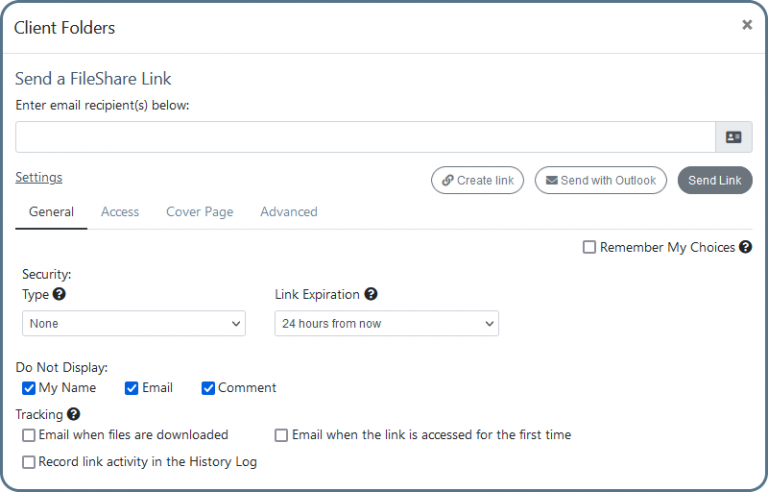The image size is (768, 492).
Task: Open the Security Type dropdown
Action: [x=133, y=323]
